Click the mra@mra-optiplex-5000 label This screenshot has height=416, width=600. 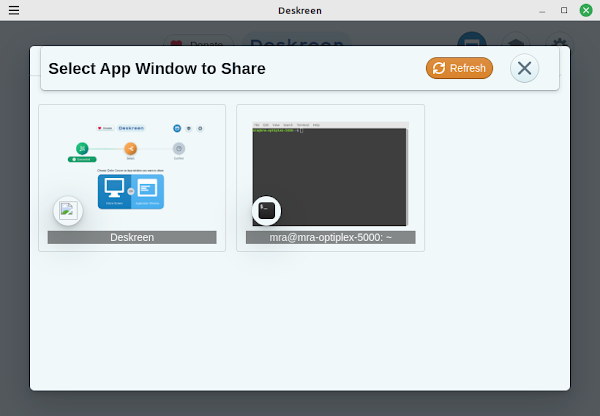331,237
